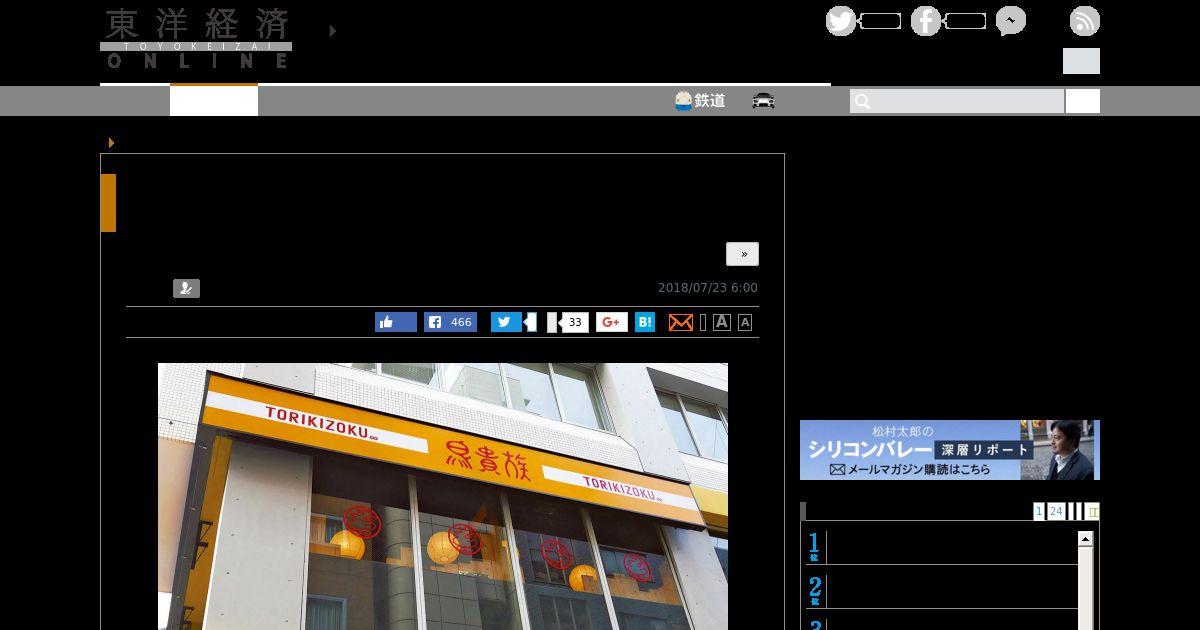Select the smaller font size A icon
The image size is (1200, 630).
[x=745, y=322]
